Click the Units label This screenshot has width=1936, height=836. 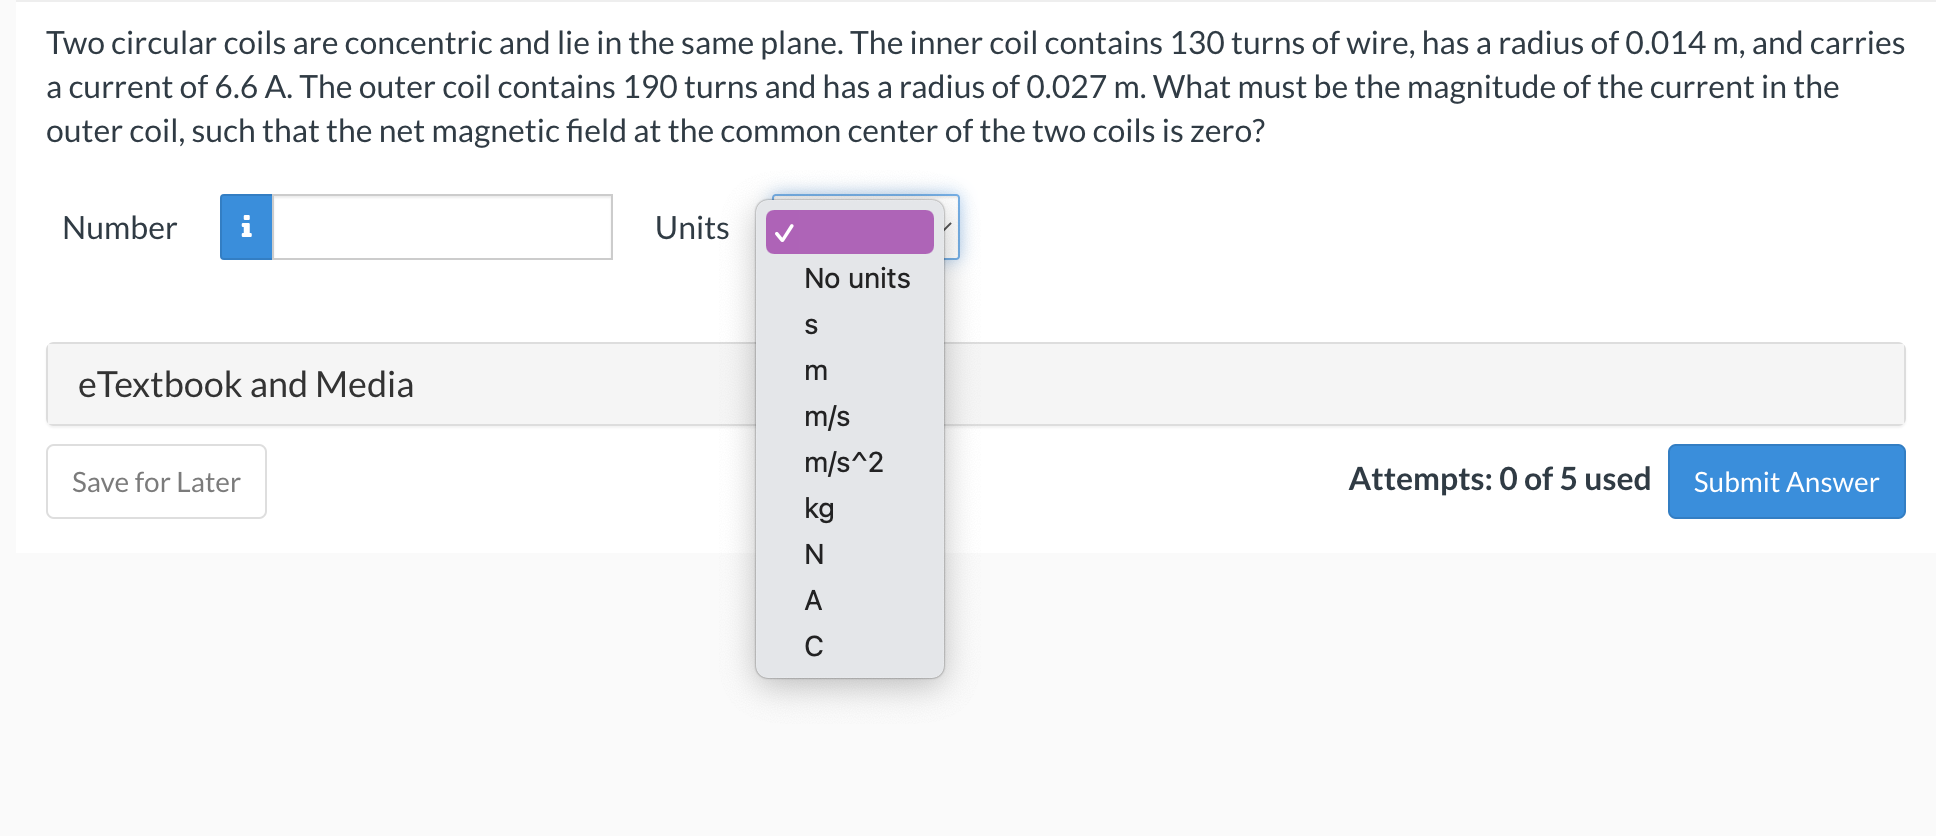[690, 228]
